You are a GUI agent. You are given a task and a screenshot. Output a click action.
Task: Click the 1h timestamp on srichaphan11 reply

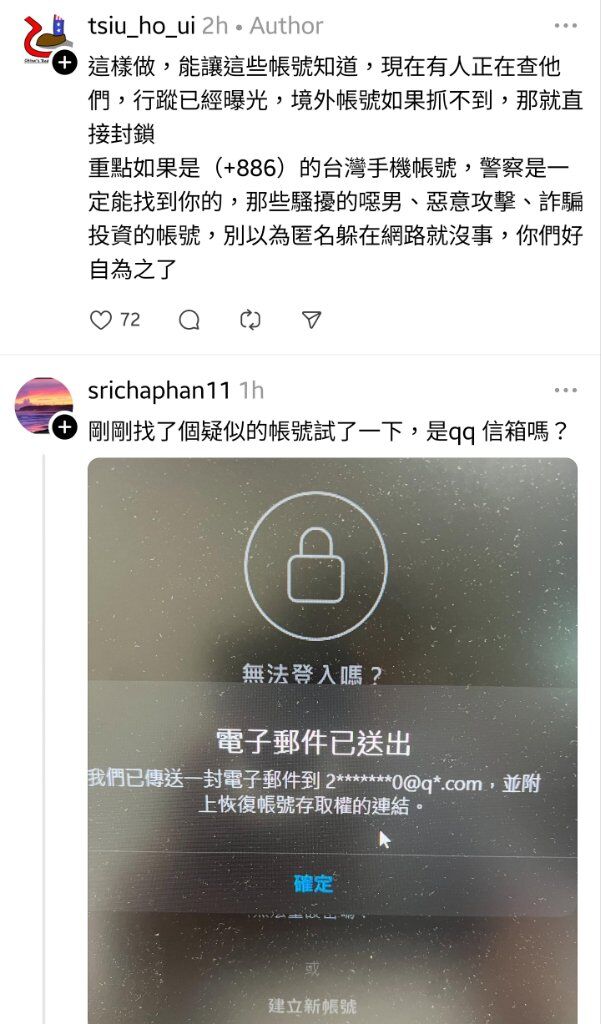(252, 391)
